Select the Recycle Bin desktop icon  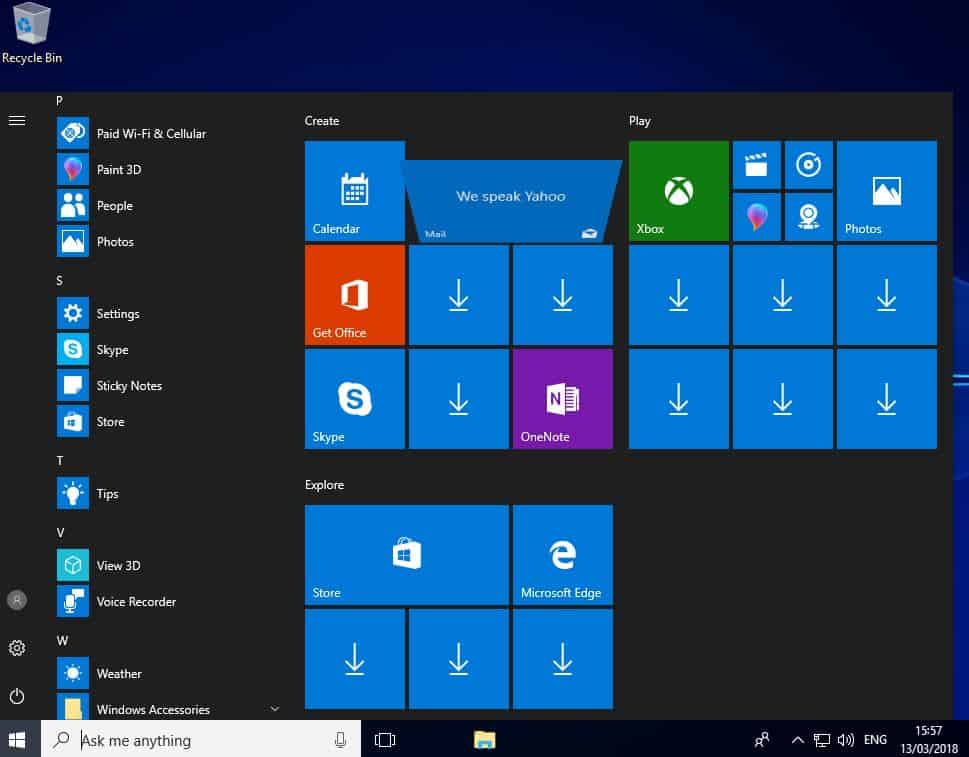[x=32, y=33]
